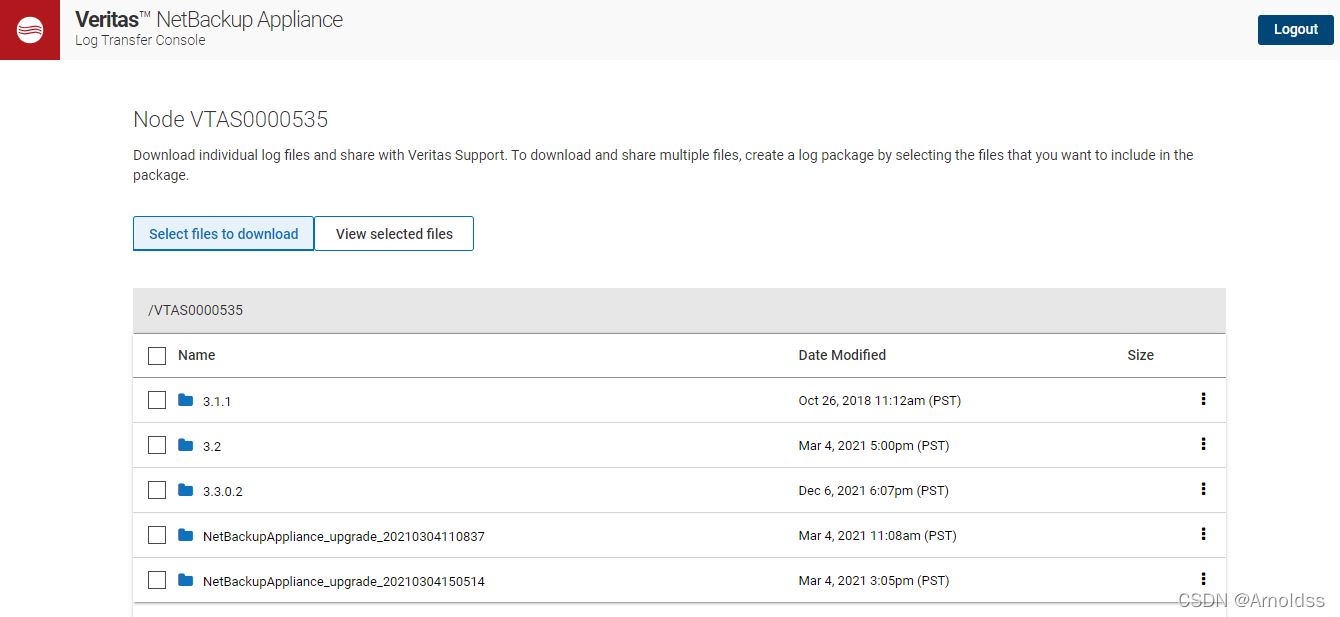The image size is (1340, 617).
Task: Log out using the Logout button
Action: point(1296,30)
